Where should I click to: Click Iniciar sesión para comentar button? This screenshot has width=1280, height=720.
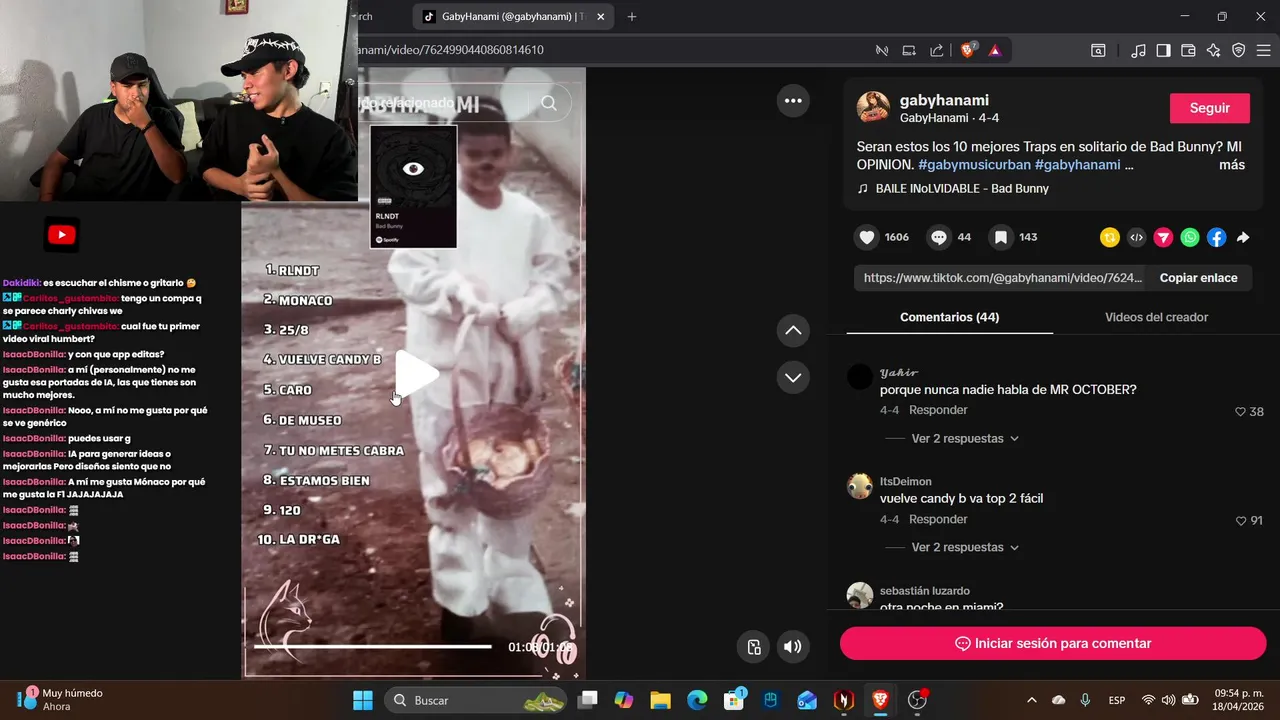(x=1053, y=644)
